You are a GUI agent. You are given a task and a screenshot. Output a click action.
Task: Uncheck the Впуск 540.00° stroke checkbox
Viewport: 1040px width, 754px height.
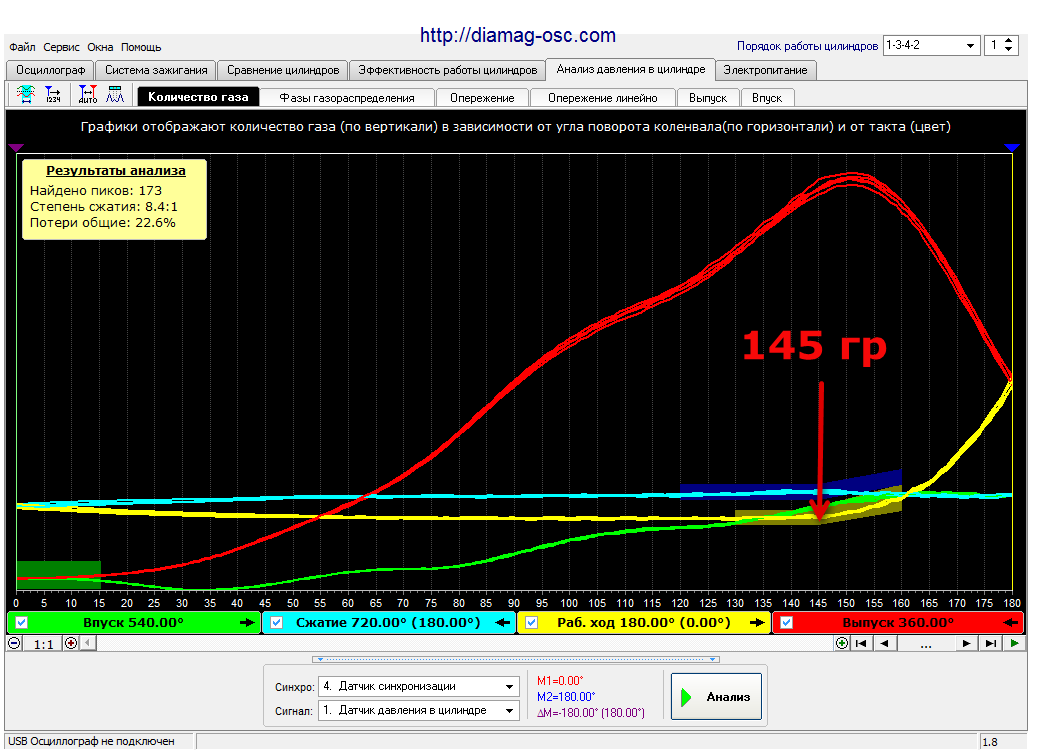pos(21,623)
